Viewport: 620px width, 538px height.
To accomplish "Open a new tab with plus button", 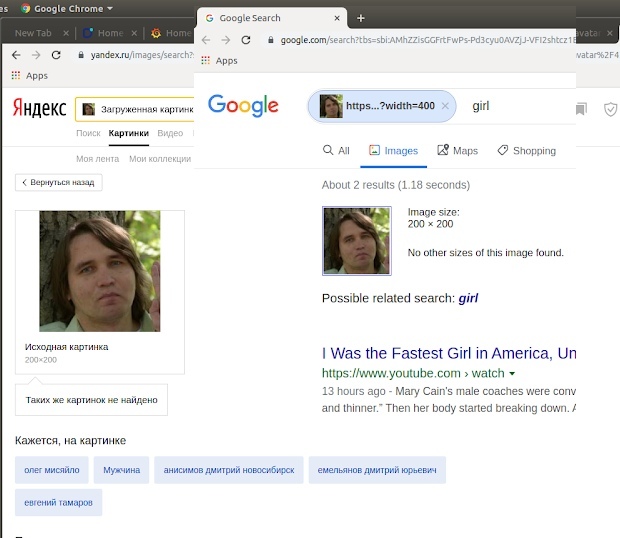I will pos(361,18).
